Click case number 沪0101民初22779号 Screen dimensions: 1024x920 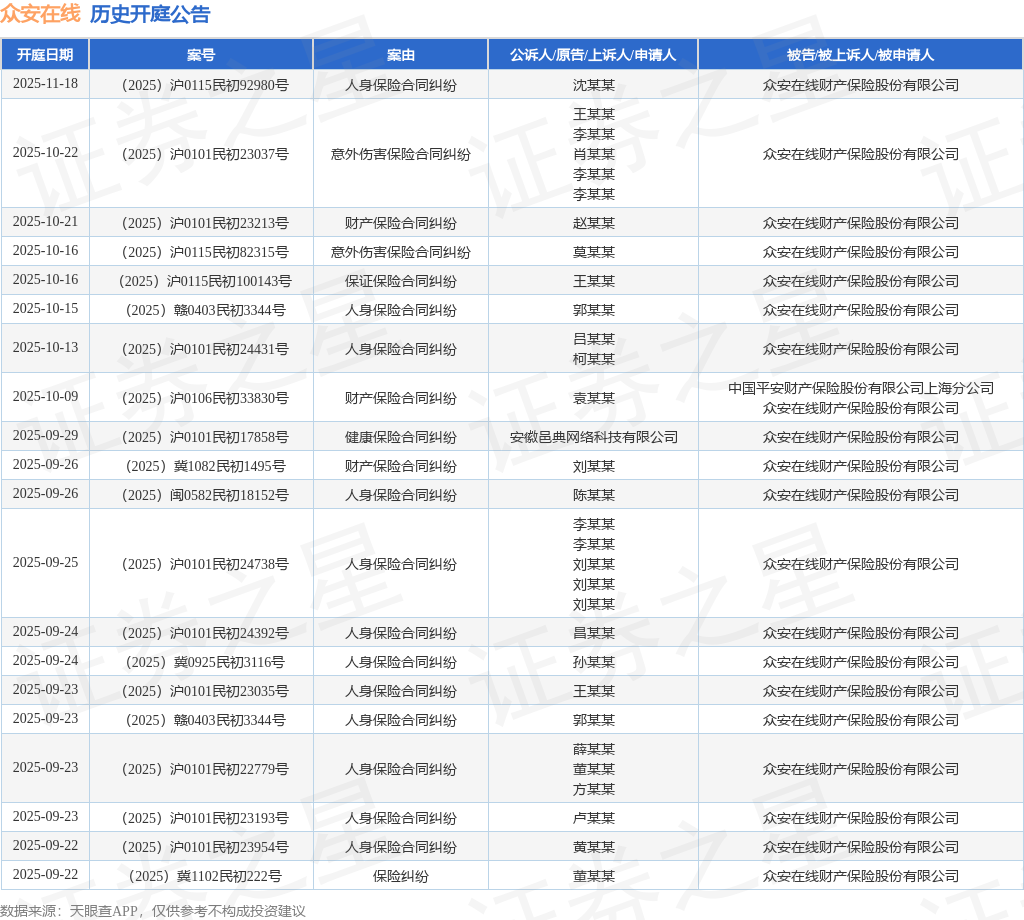pyautogui.click(x=205, y=769)
